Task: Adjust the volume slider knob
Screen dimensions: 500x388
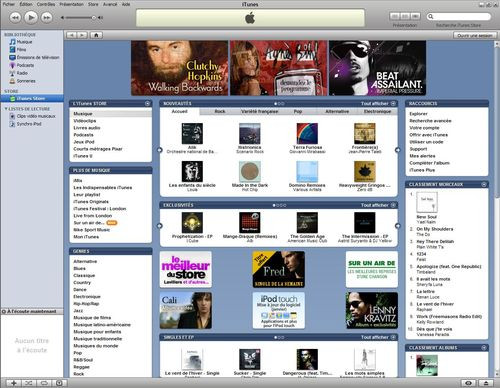Action: 94,17
